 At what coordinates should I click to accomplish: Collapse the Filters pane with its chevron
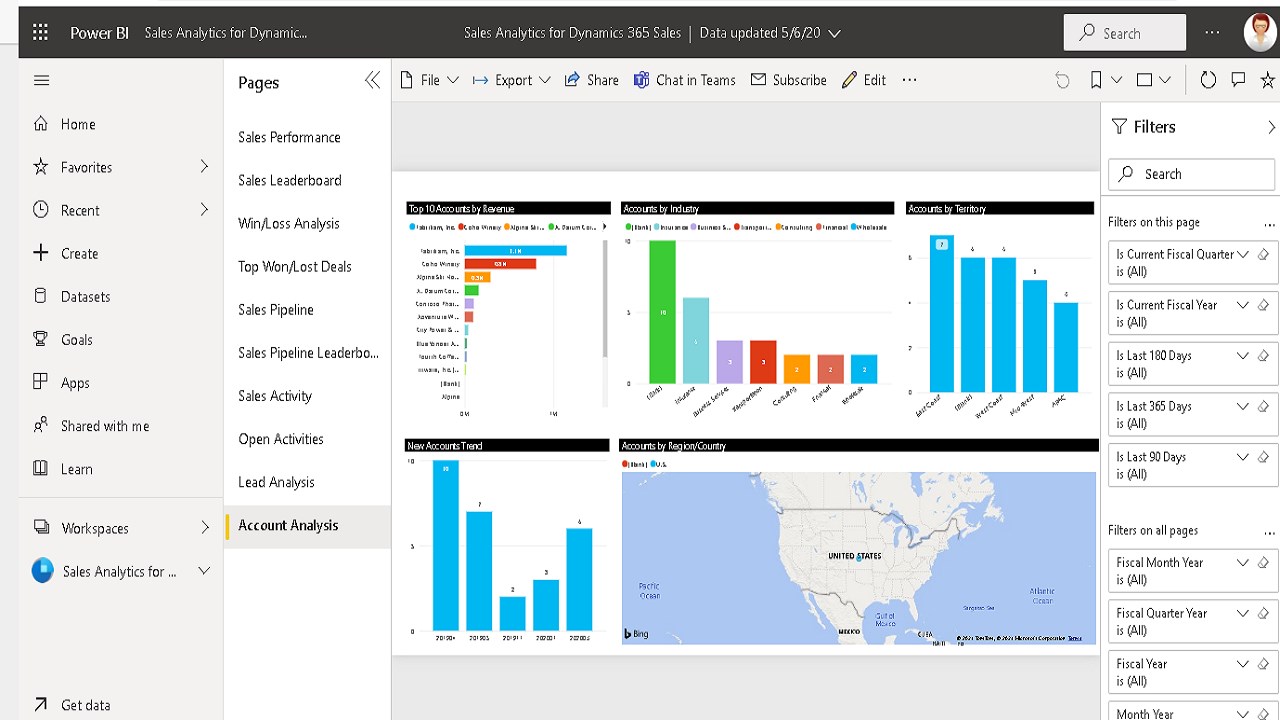pyautogui.click(x=1271, y=127)
